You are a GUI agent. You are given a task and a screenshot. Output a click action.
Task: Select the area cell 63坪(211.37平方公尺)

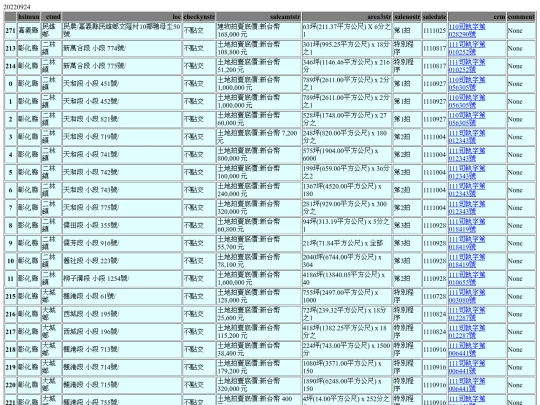point(347,31)
